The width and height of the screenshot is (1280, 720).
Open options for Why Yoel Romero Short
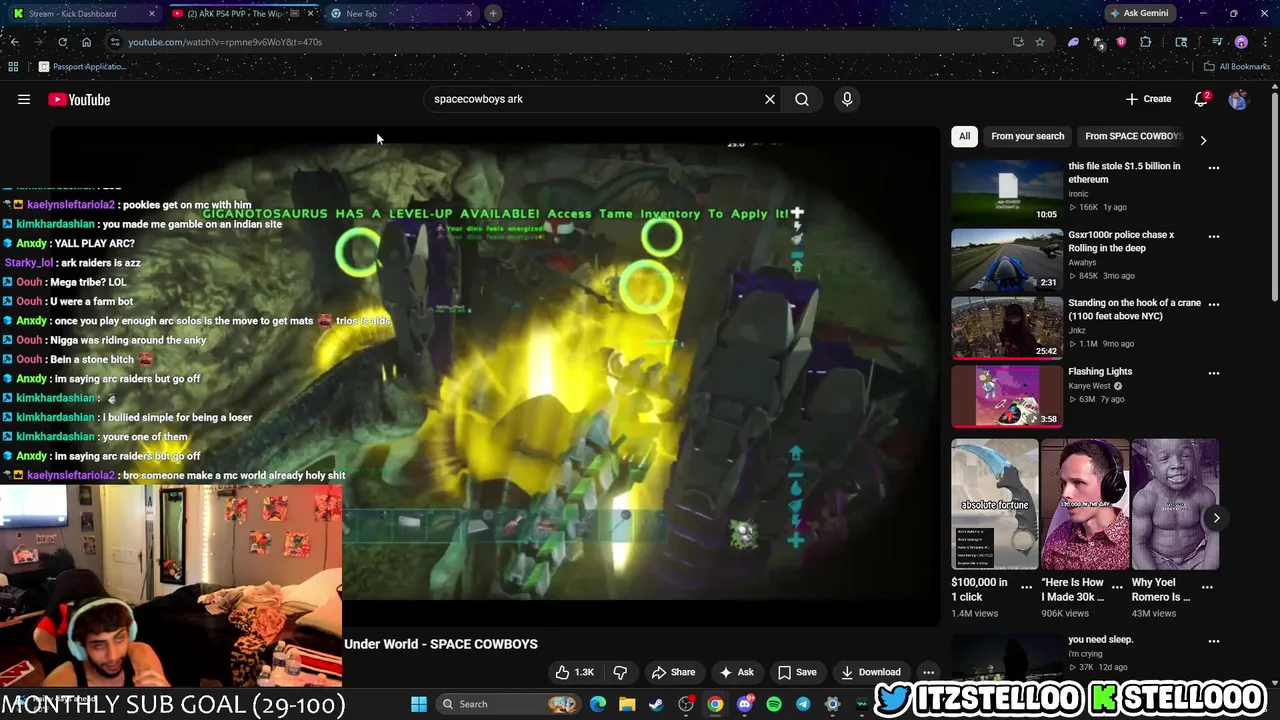pyautogui.click(x=1207, y=587)
